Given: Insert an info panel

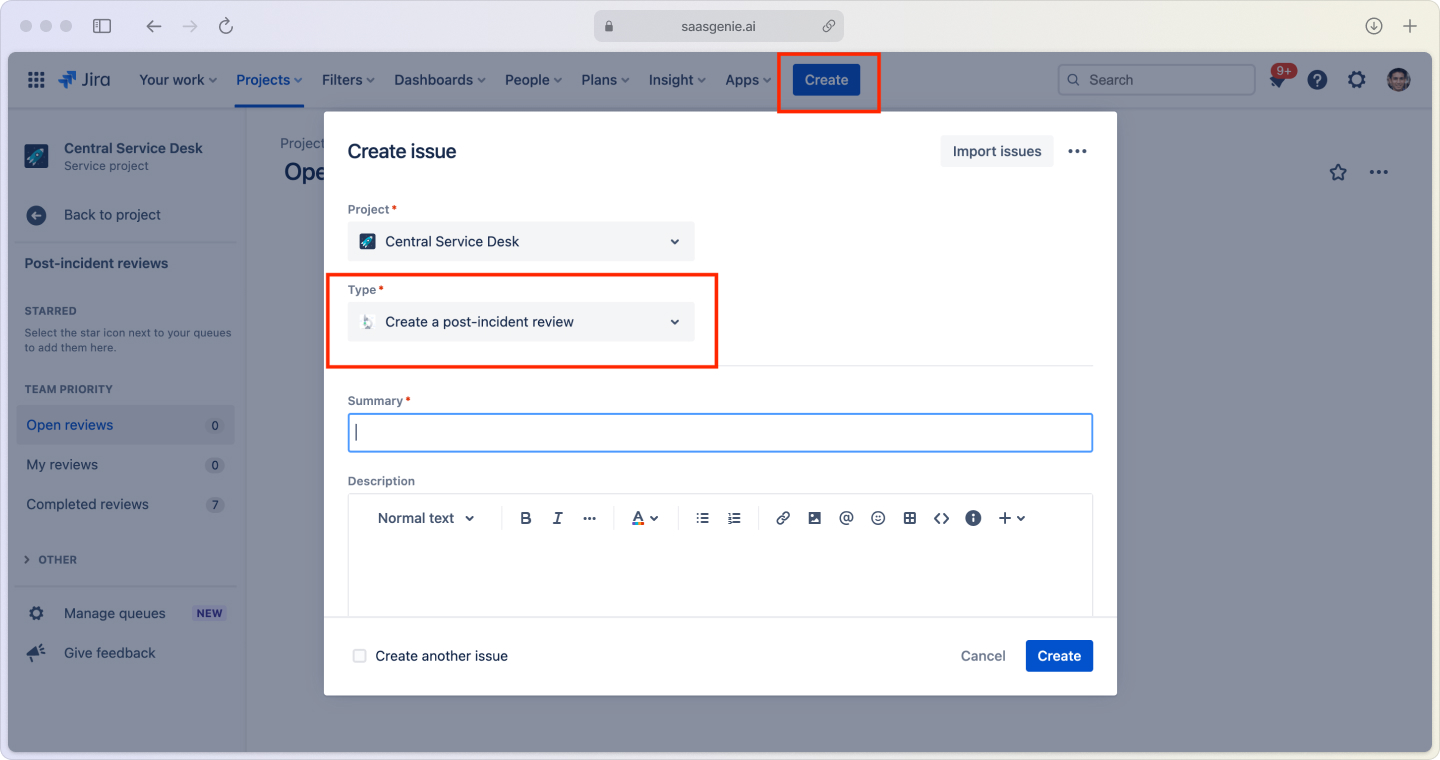Looking at the screenshot, I should (x=973, y=518).
